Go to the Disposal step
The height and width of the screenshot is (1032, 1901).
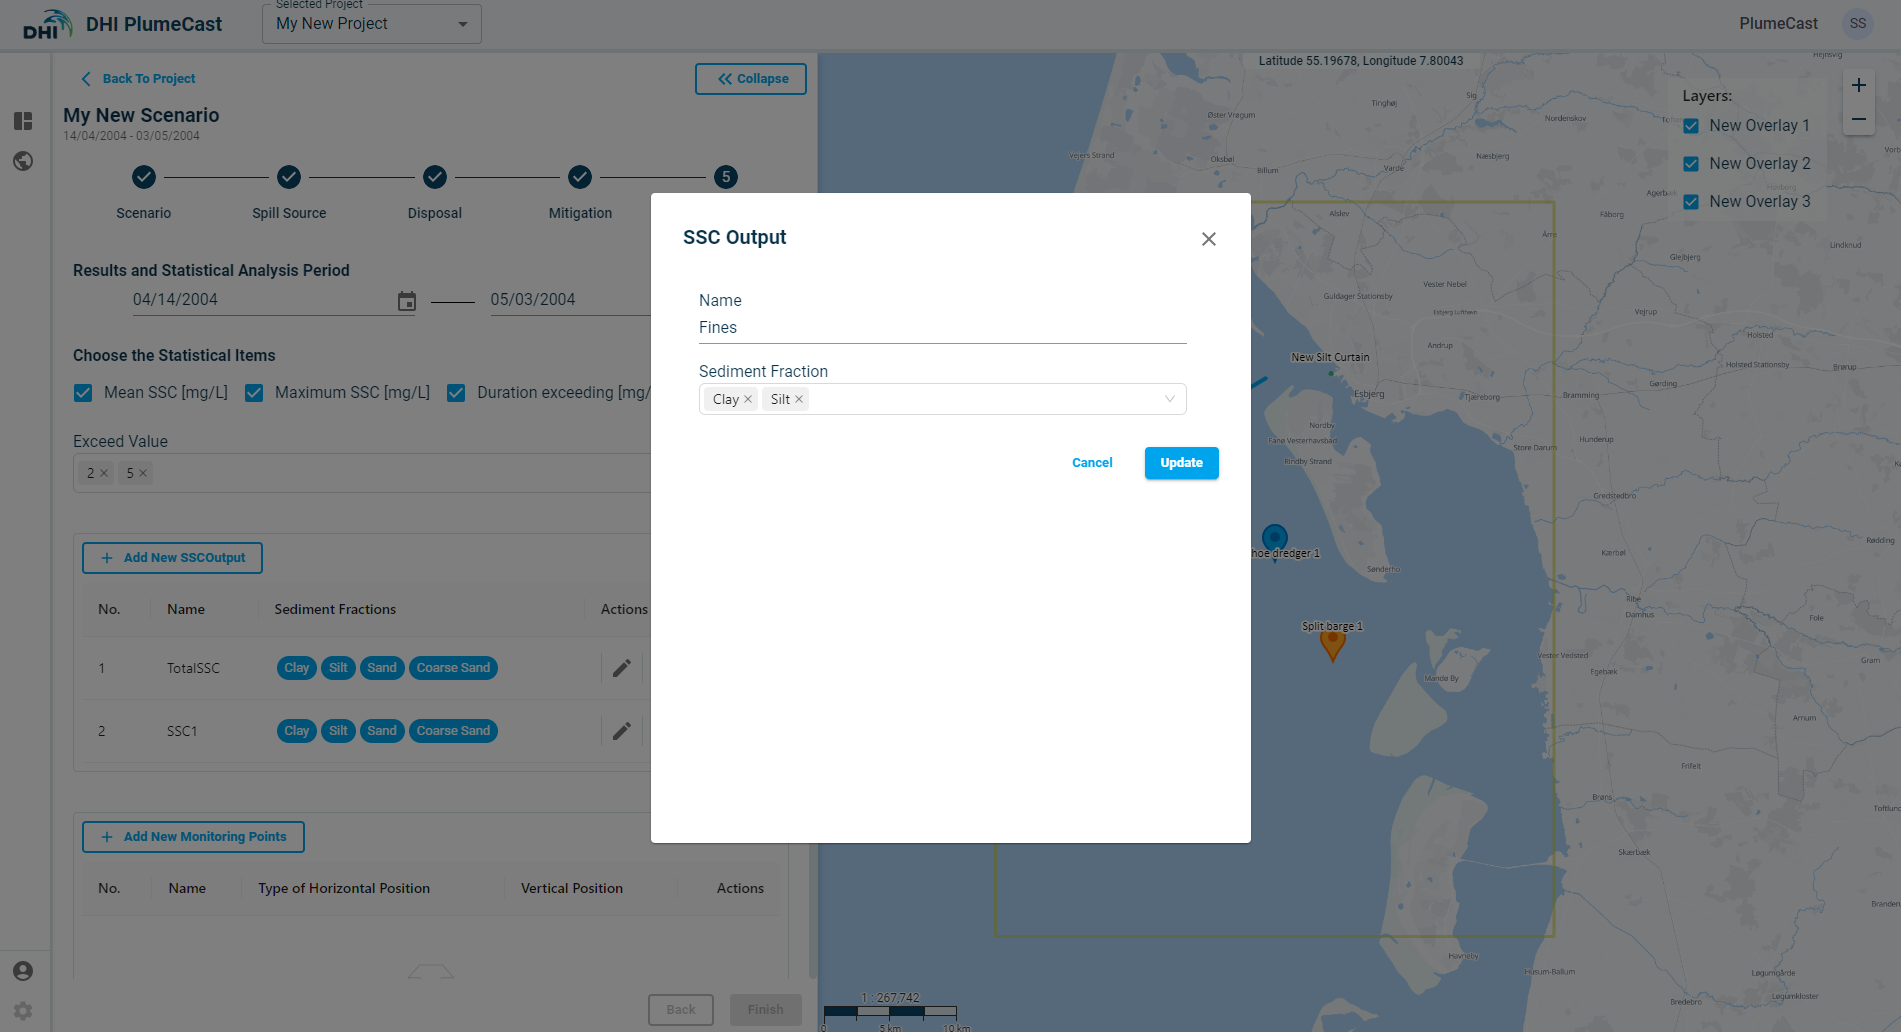click(435, 177)
